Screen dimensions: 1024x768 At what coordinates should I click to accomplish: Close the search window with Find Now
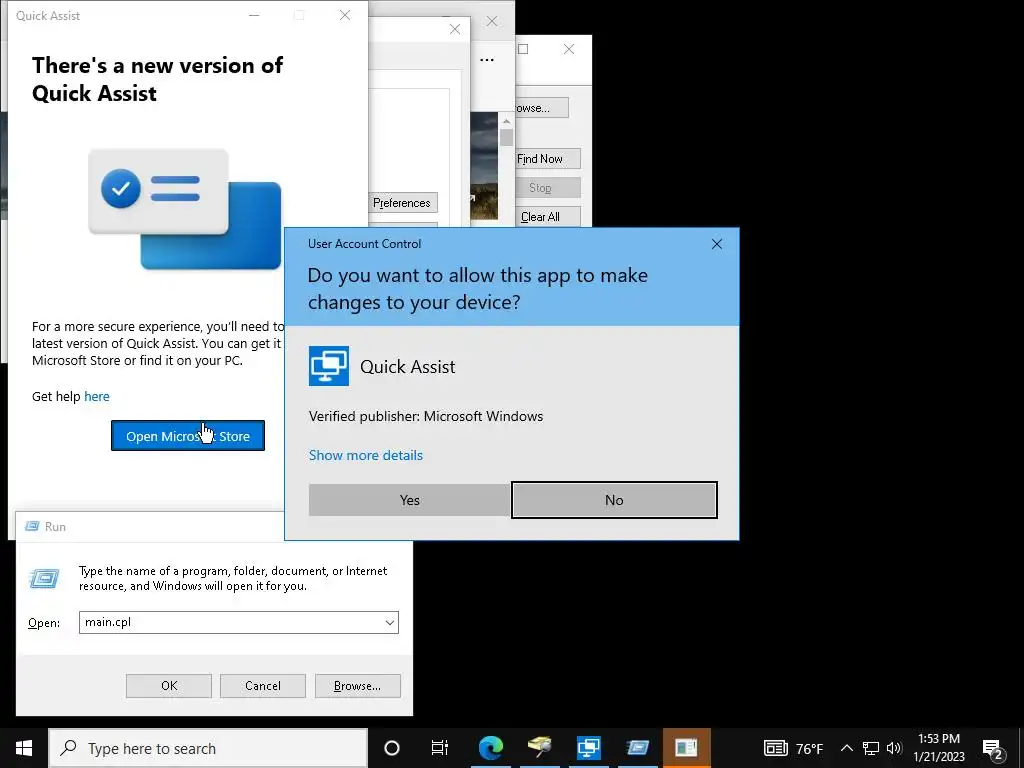(x=569, y=49)
